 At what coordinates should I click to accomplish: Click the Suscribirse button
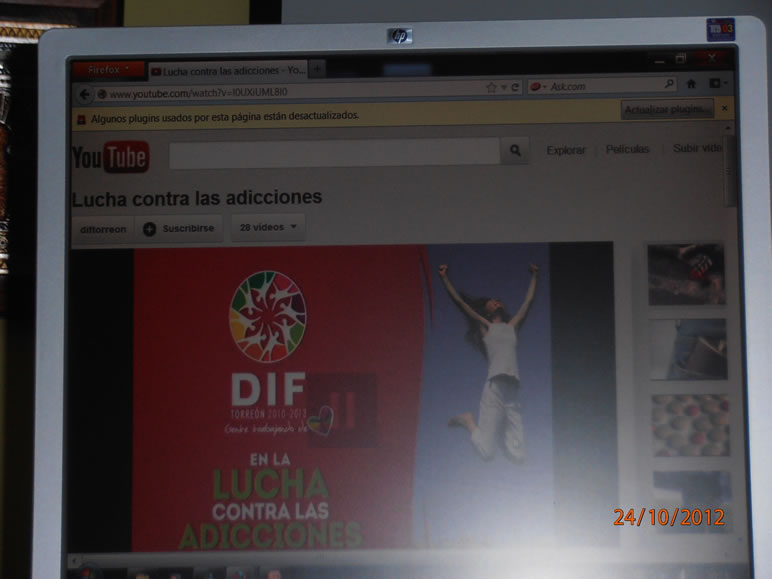click(x=179, y=228)
